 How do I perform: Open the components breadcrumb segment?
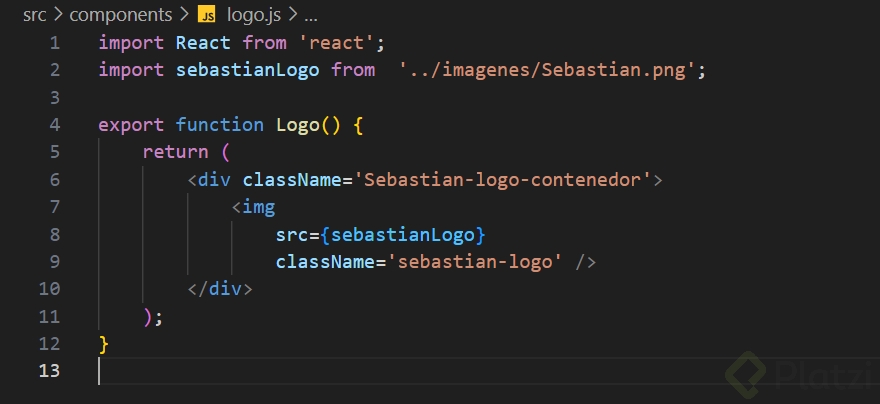(x=121, y=15)
